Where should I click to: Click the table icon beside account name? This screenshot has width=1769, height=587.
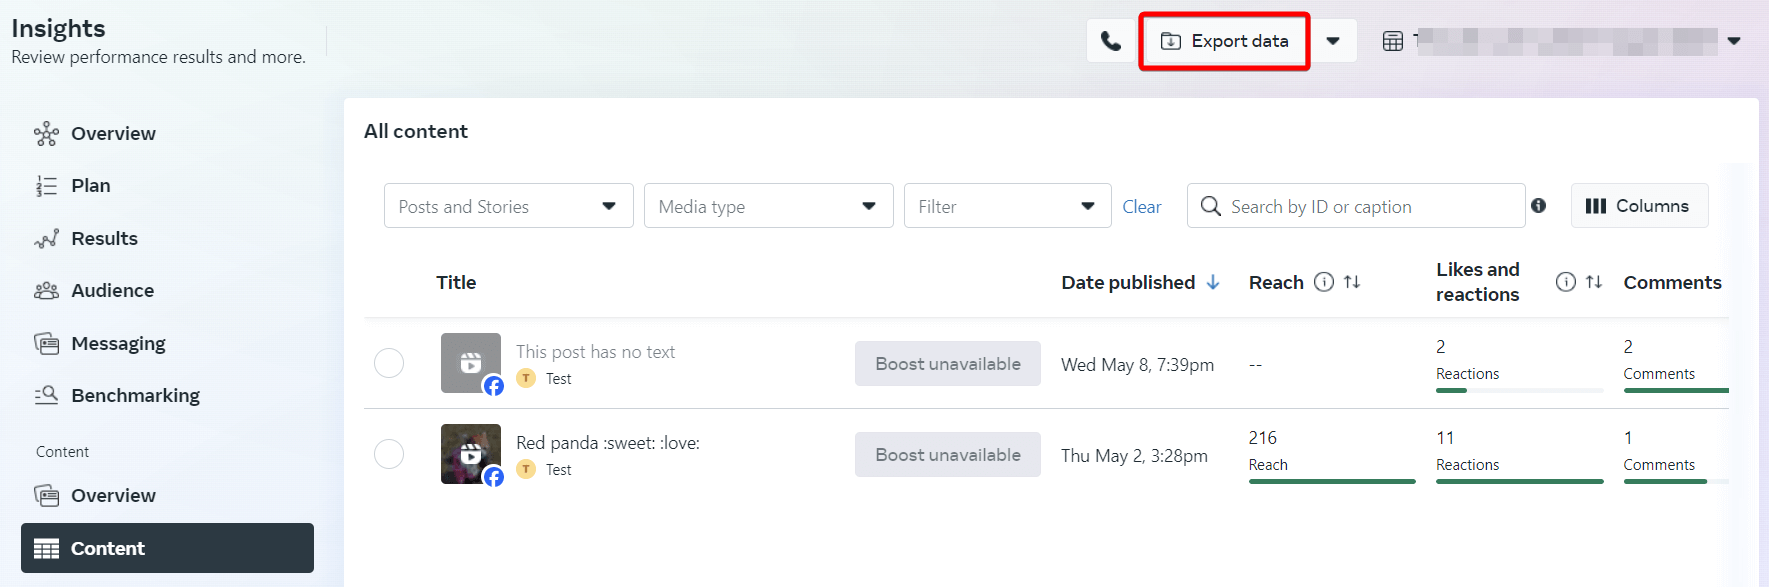pyautogui.click(x=1393, y=41)
